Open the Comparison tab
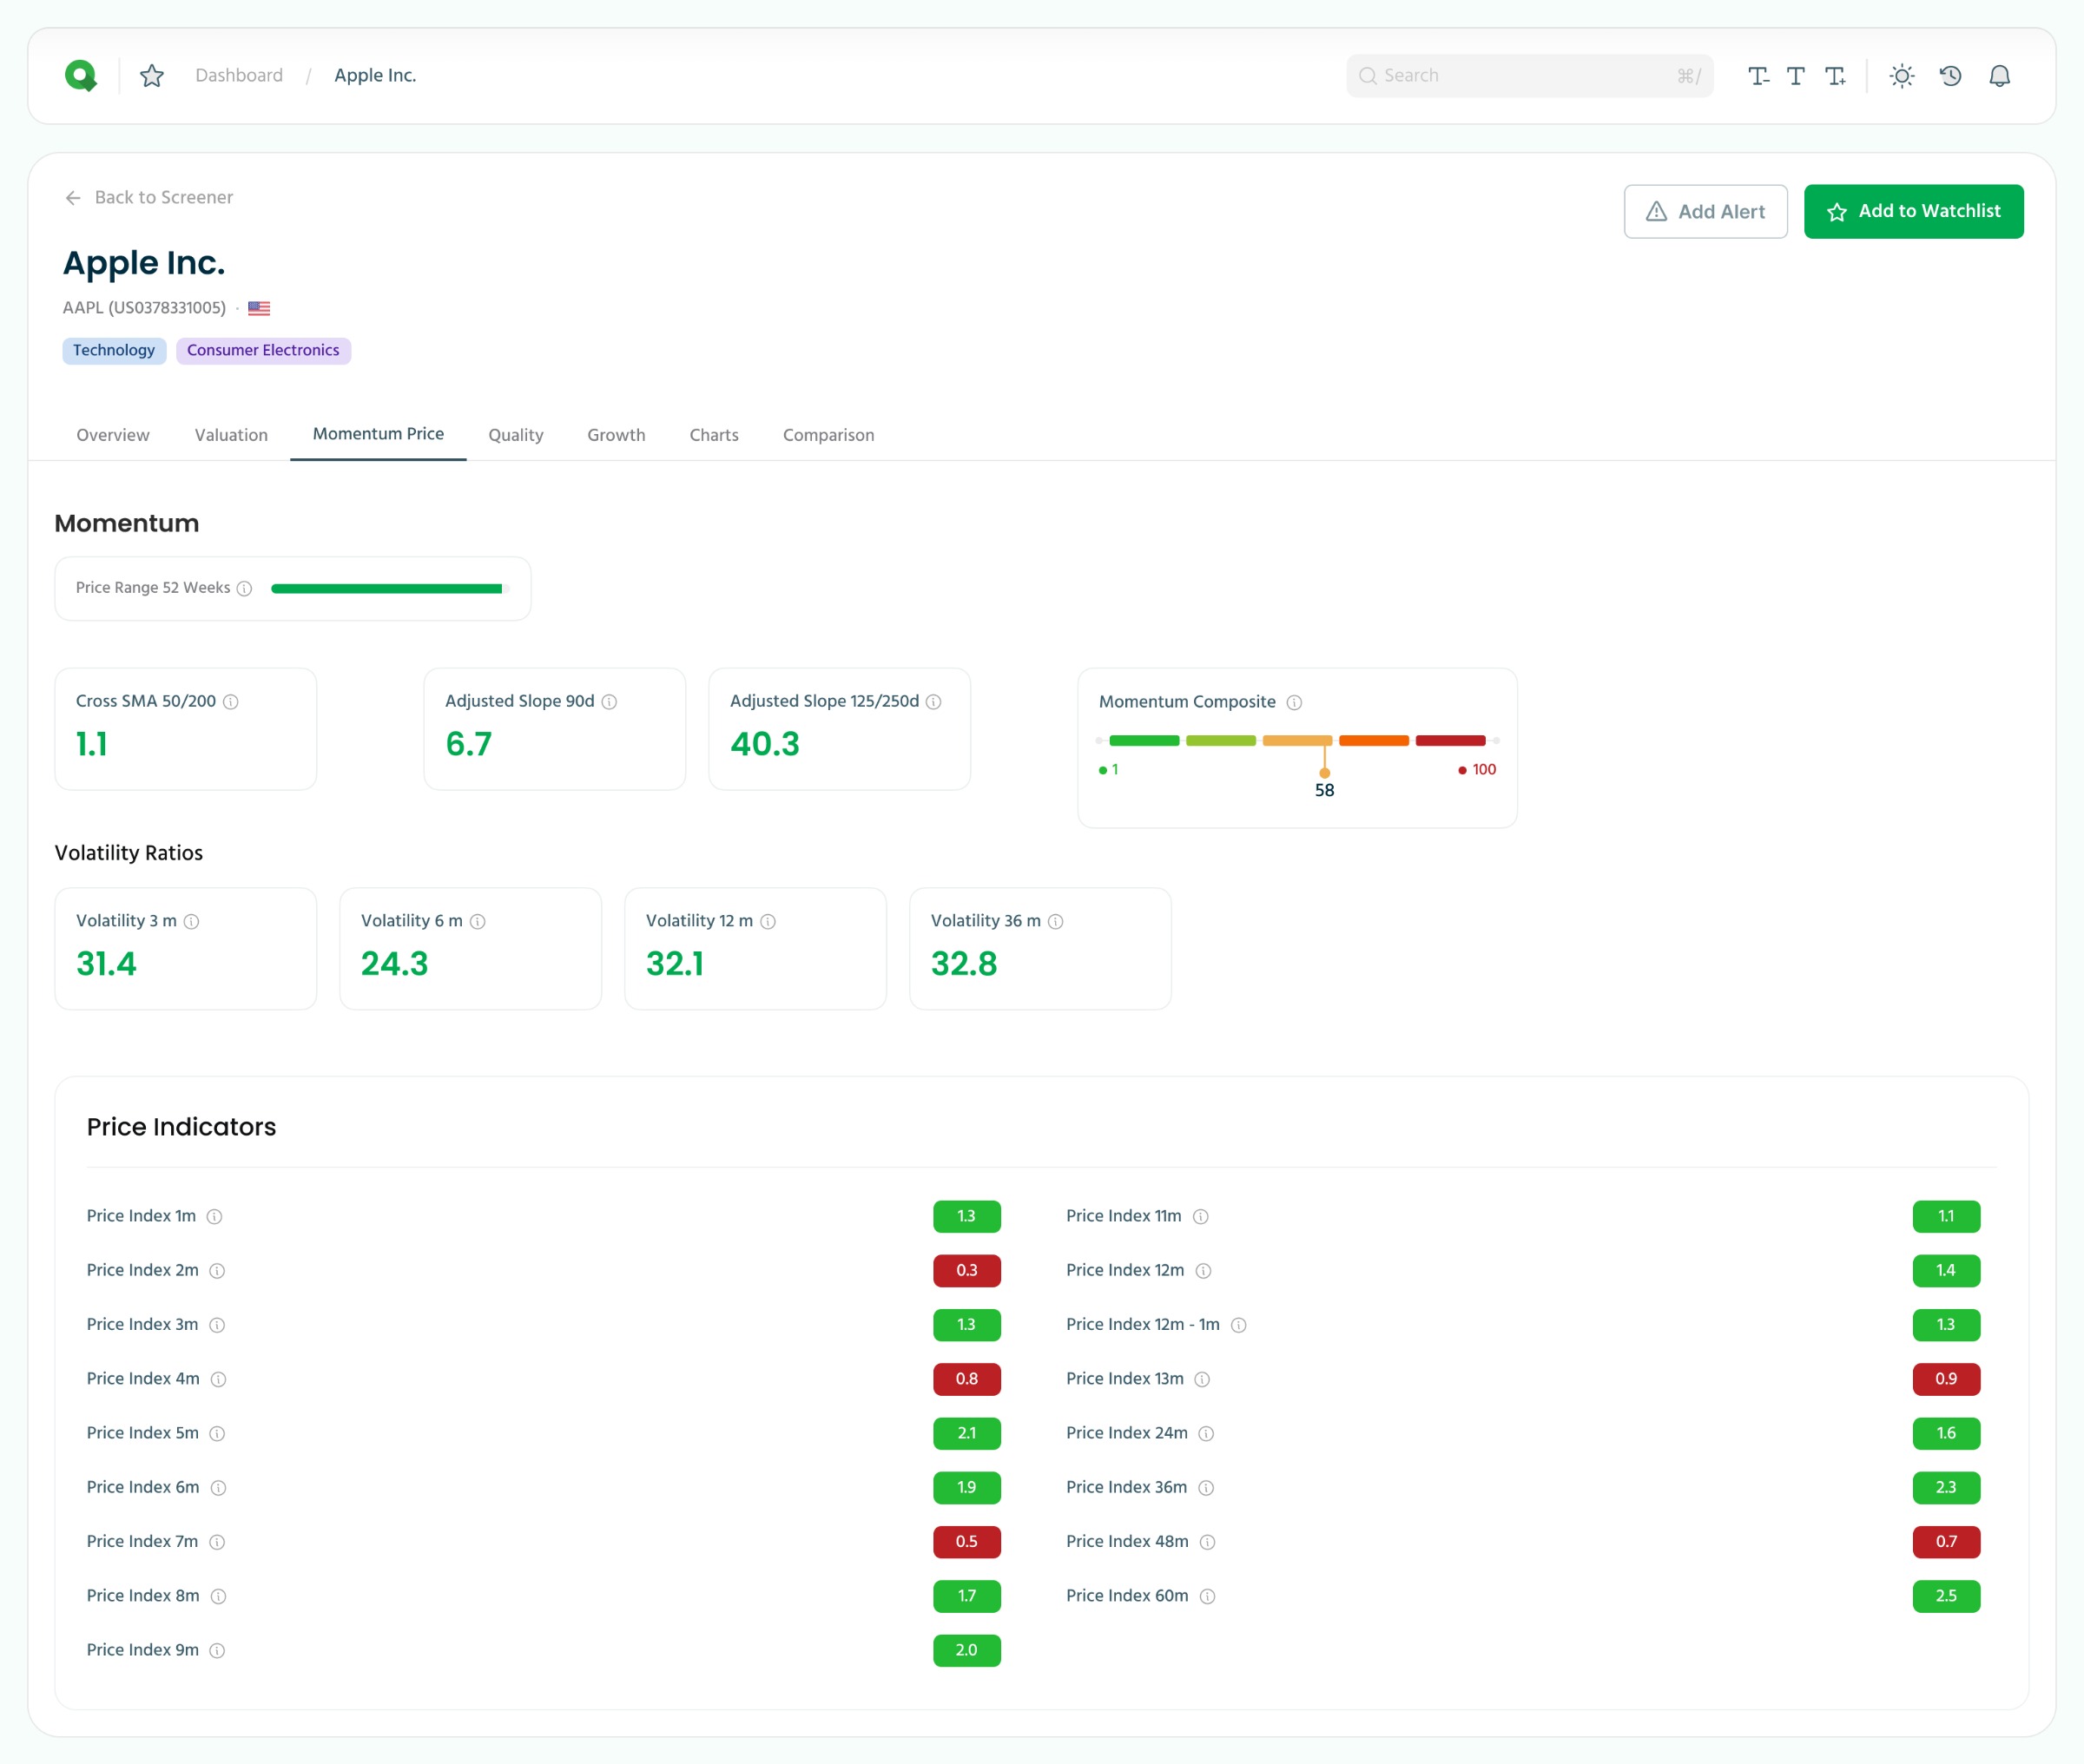 [828, 435]
